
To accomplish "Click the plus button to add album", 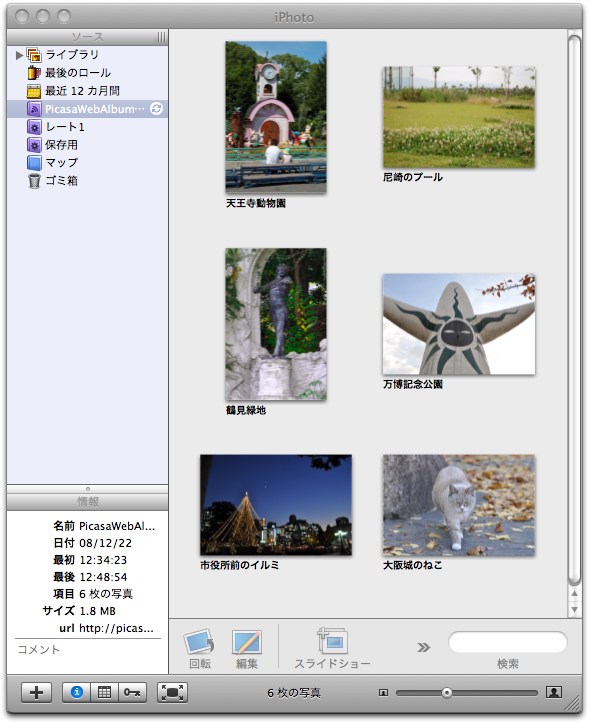I will 36,693.
